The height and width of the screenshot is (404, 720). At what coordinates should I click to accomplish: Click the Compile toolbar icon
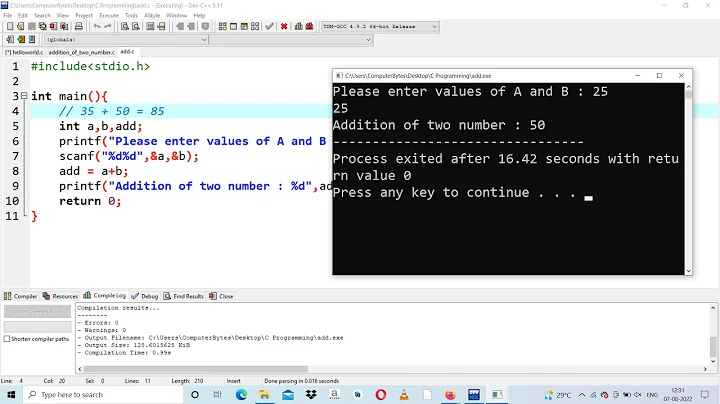(x=222, y=27)
